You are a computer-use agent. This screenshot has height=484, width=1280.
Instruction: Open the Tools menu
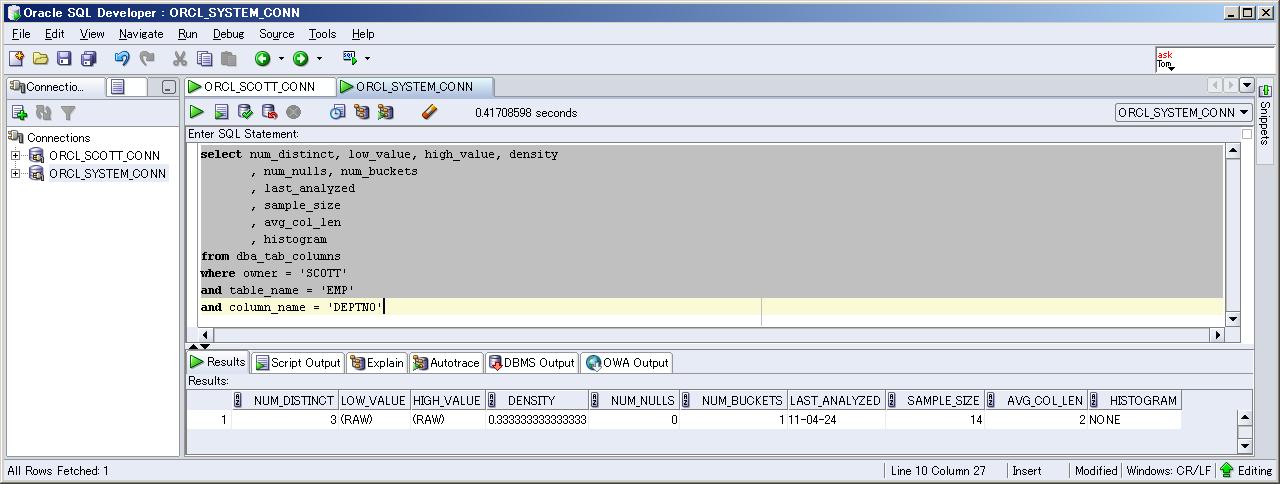[322, 34]
